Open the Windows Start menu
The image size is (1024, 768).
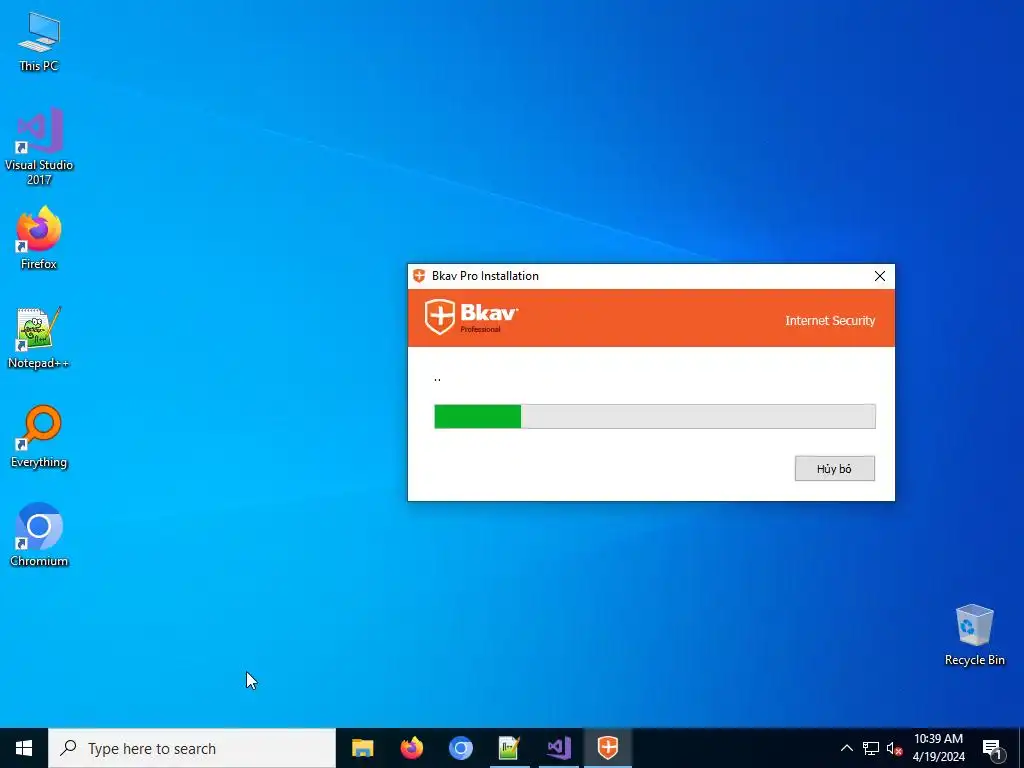pyautogui.click(x=24, y=748)
